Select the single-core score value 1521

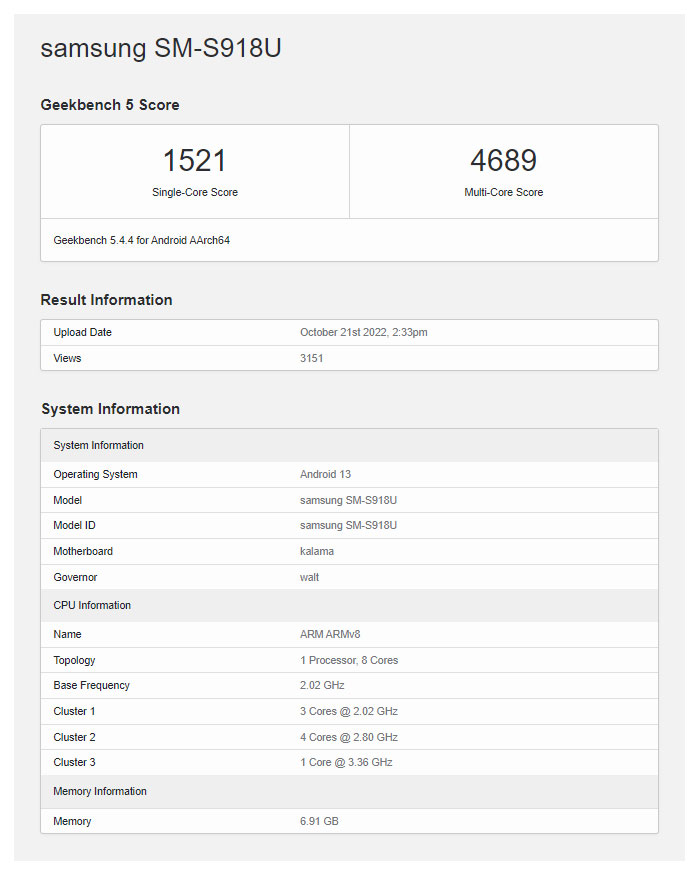[x=194, y=160]
